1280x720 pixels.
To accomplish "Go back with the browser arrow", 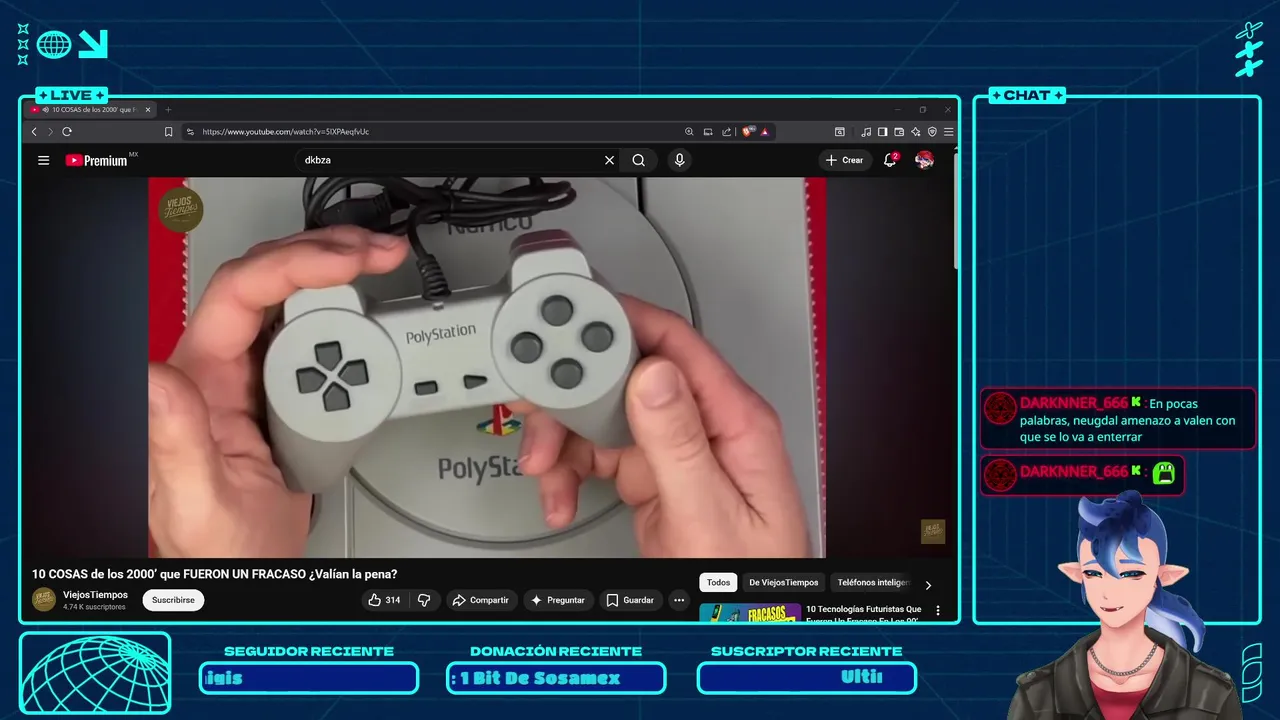I will tap(34, 131).
